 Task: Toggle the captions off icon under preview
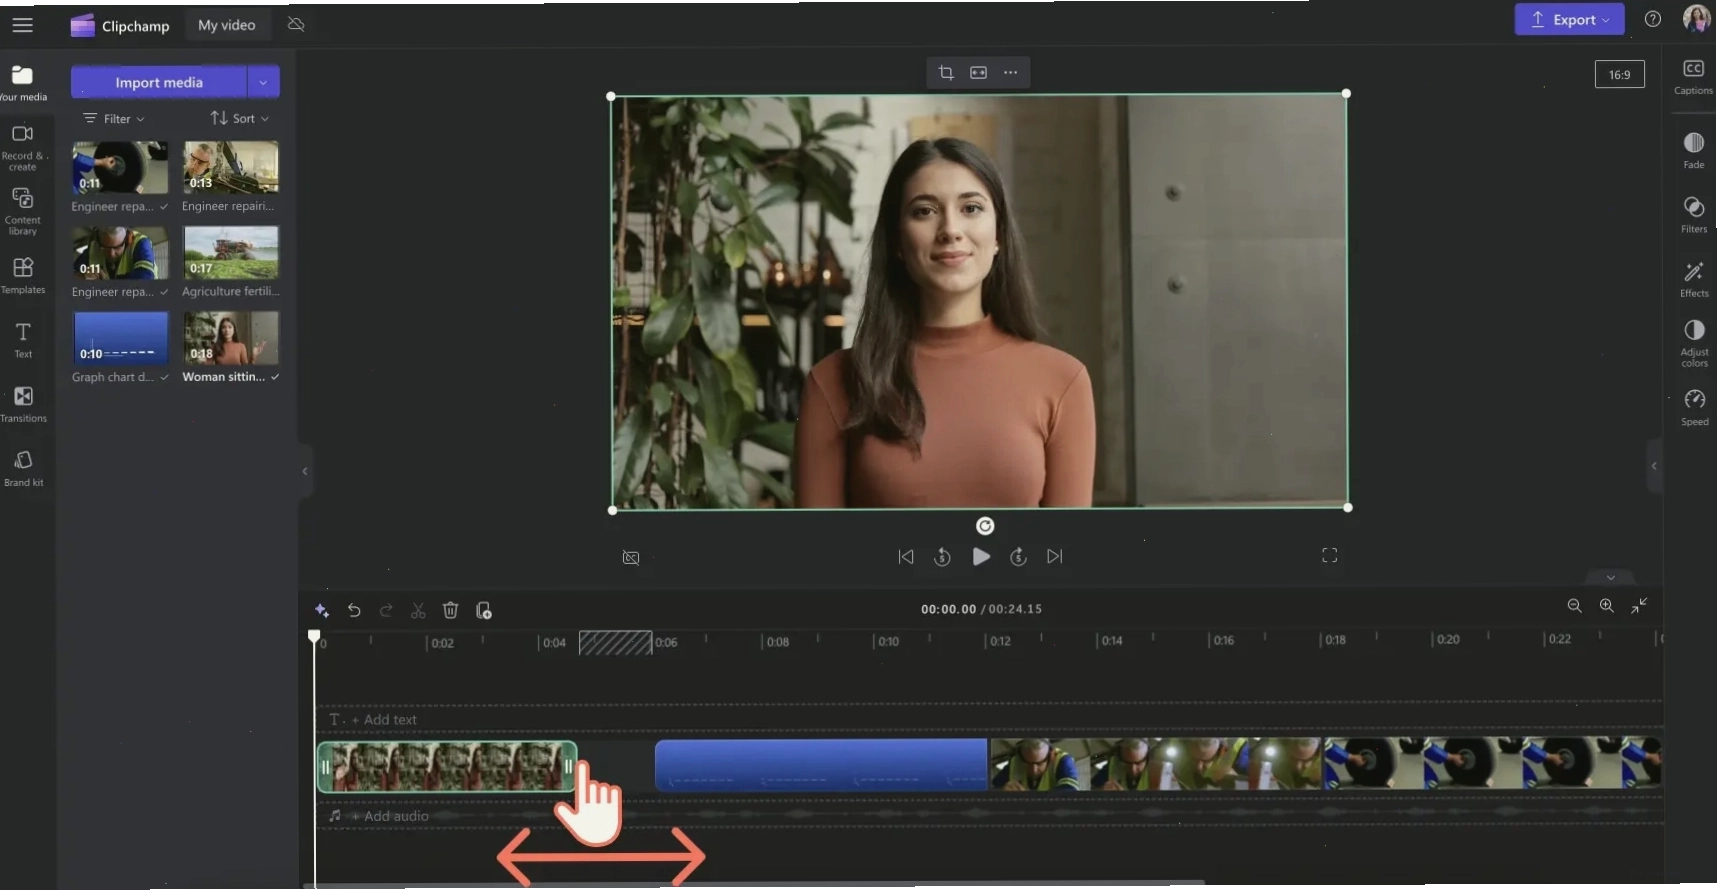(631, 557)
